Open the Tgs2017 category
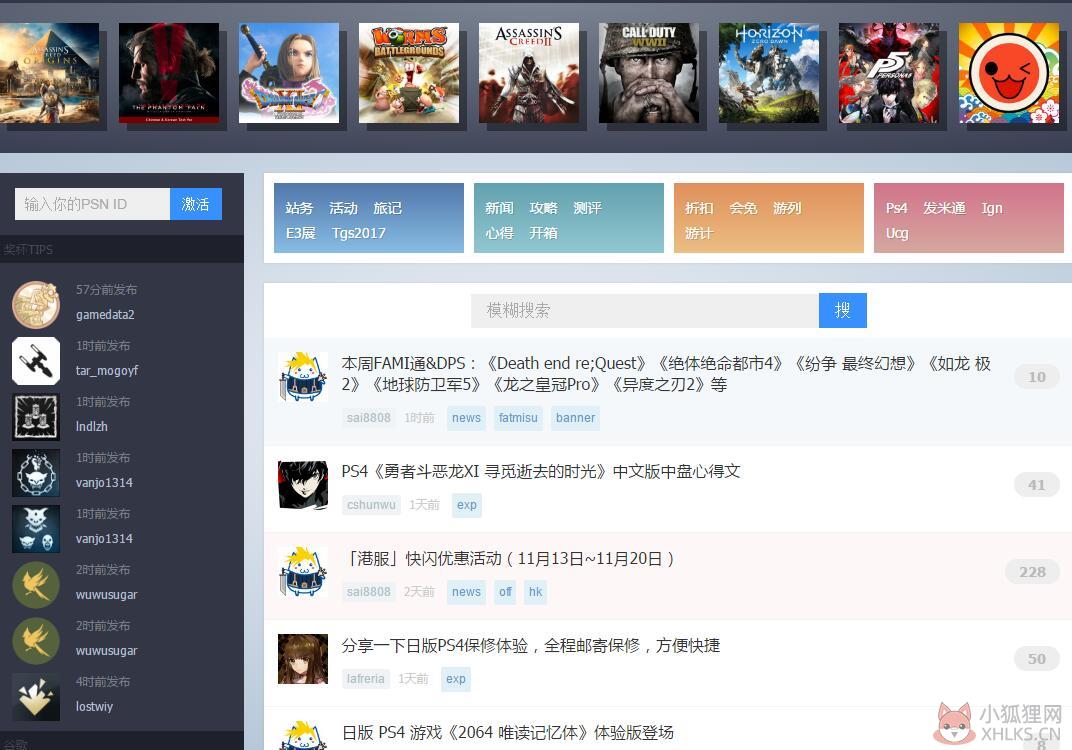 (x=359, y=233)
